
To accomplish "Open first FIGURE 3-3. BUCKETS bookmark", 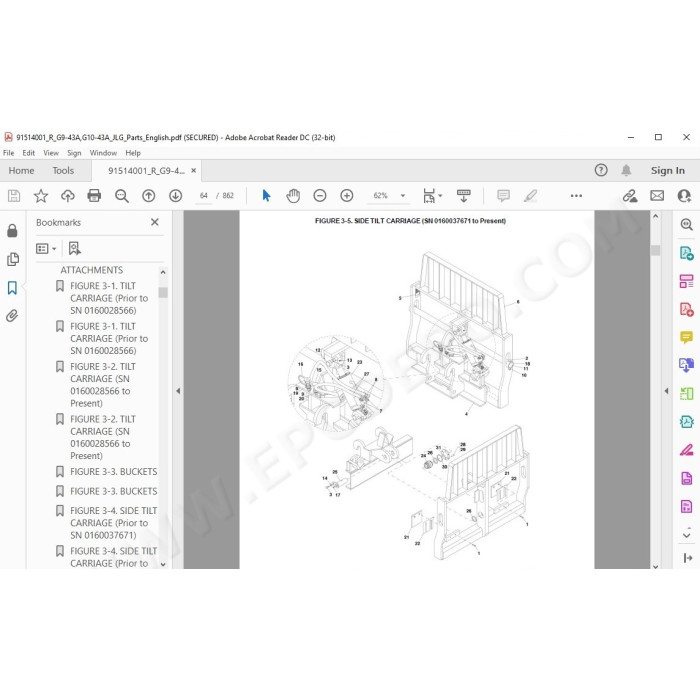I will [x=113, y=471].
